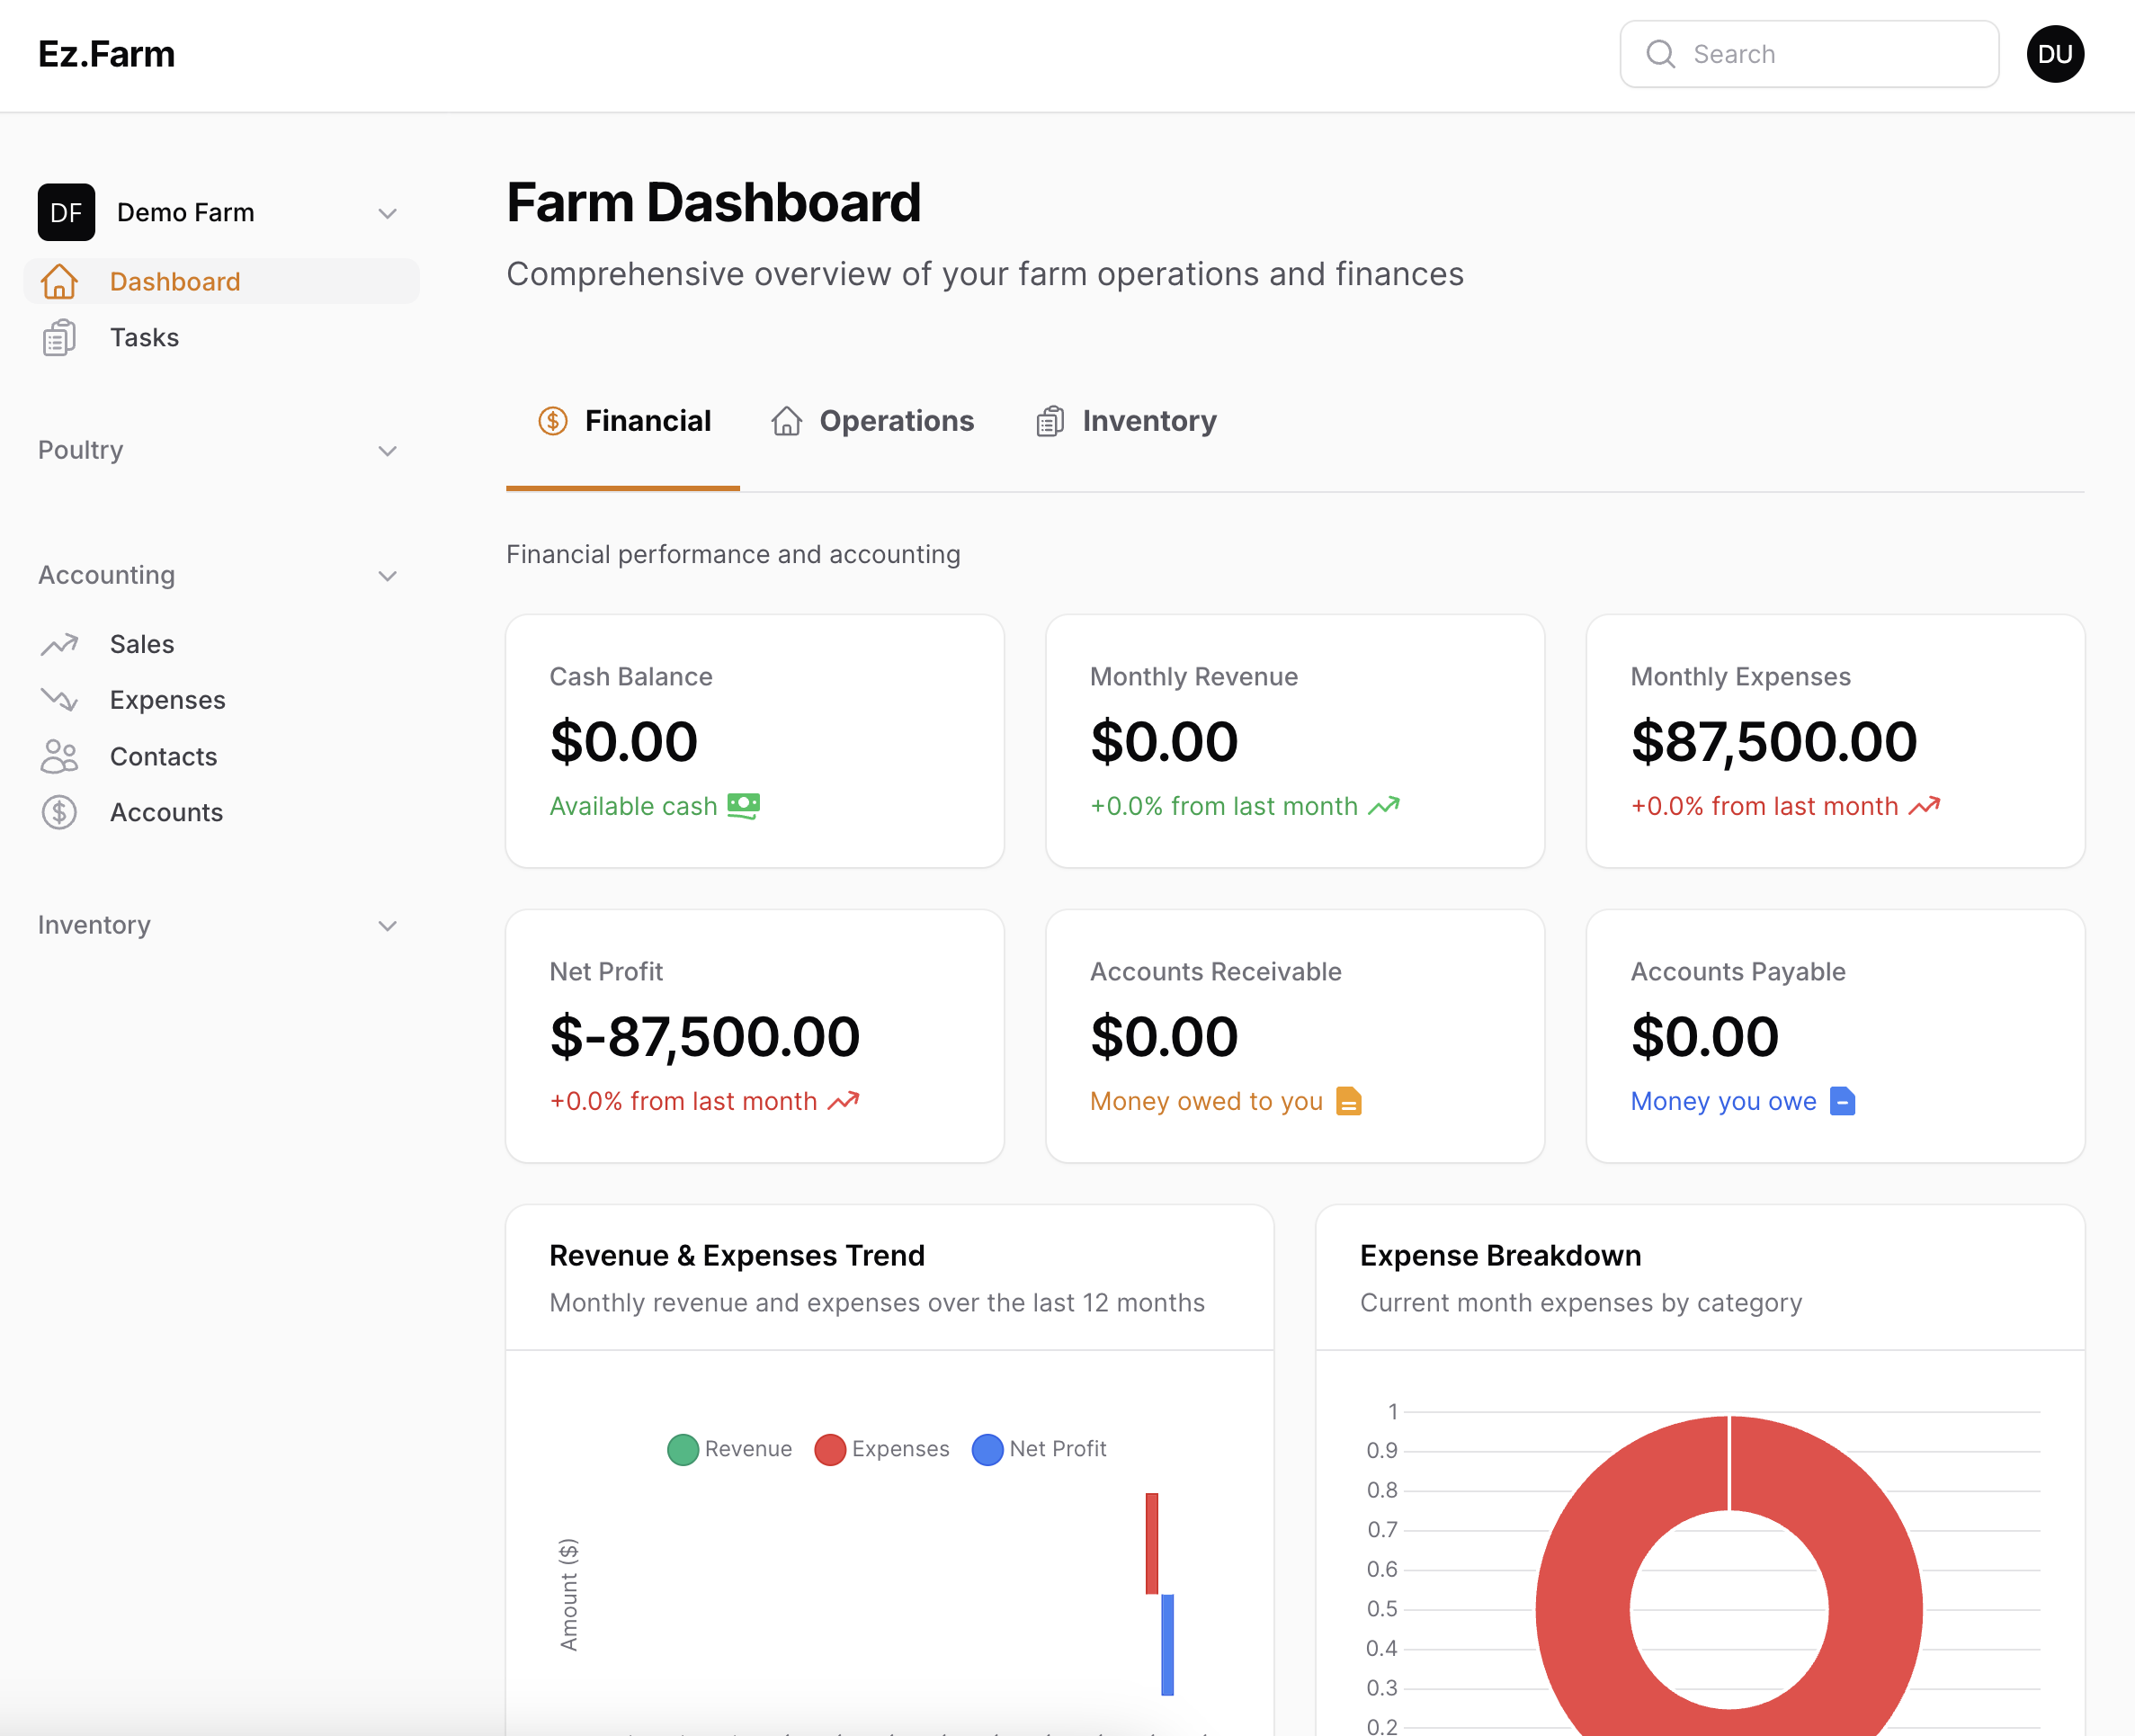Switch to the Operations tab
Image resolution: width=2135 pixels, height=1736 pixels.
click(872, 421)
